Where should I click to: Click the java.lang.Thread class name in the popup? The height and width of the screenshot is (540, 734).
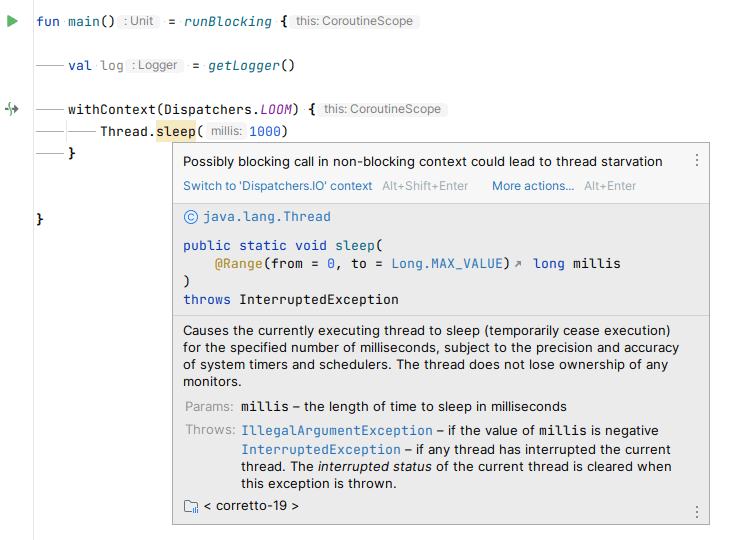(x=267, y=216)
